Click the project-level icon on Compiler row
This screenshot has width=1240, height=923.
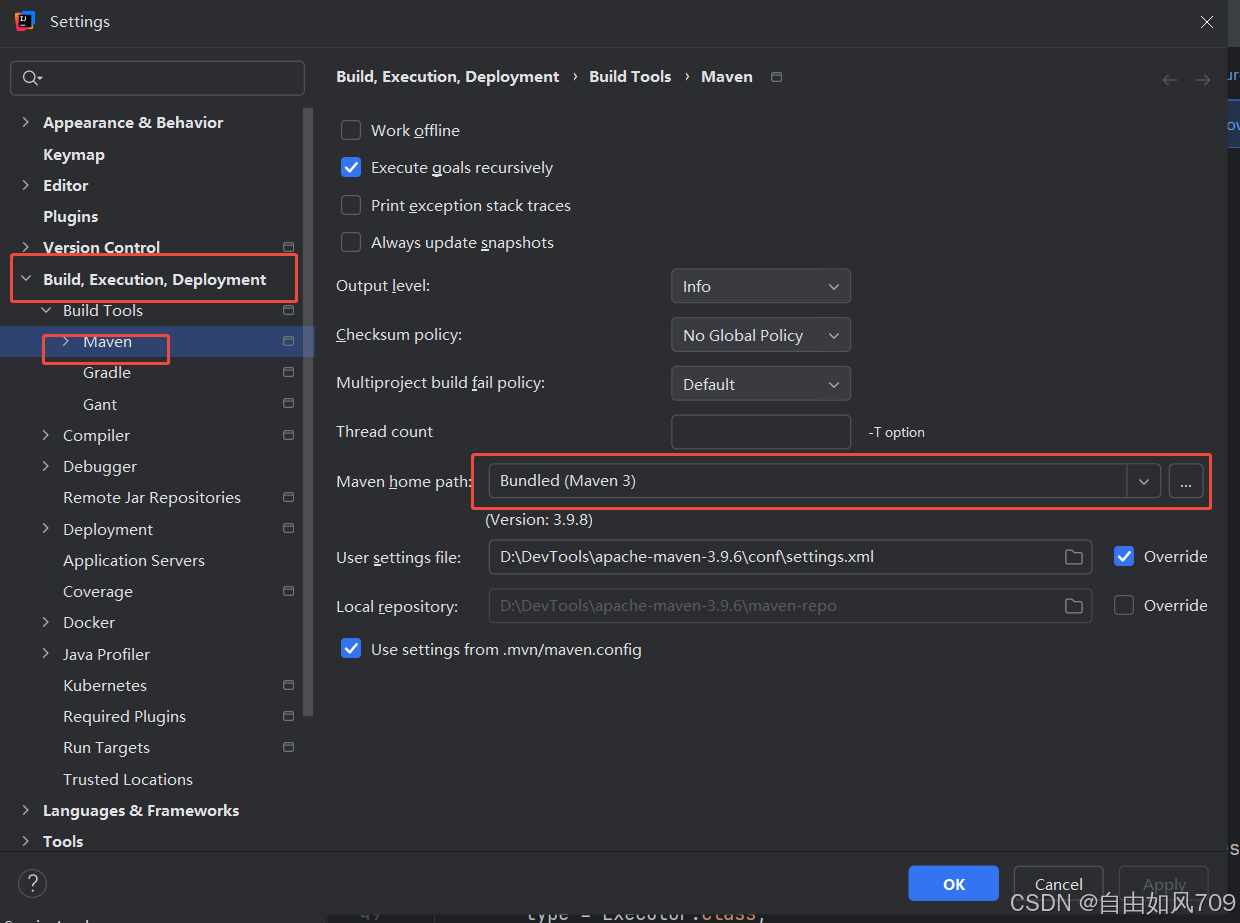click(x=289, y=435)
